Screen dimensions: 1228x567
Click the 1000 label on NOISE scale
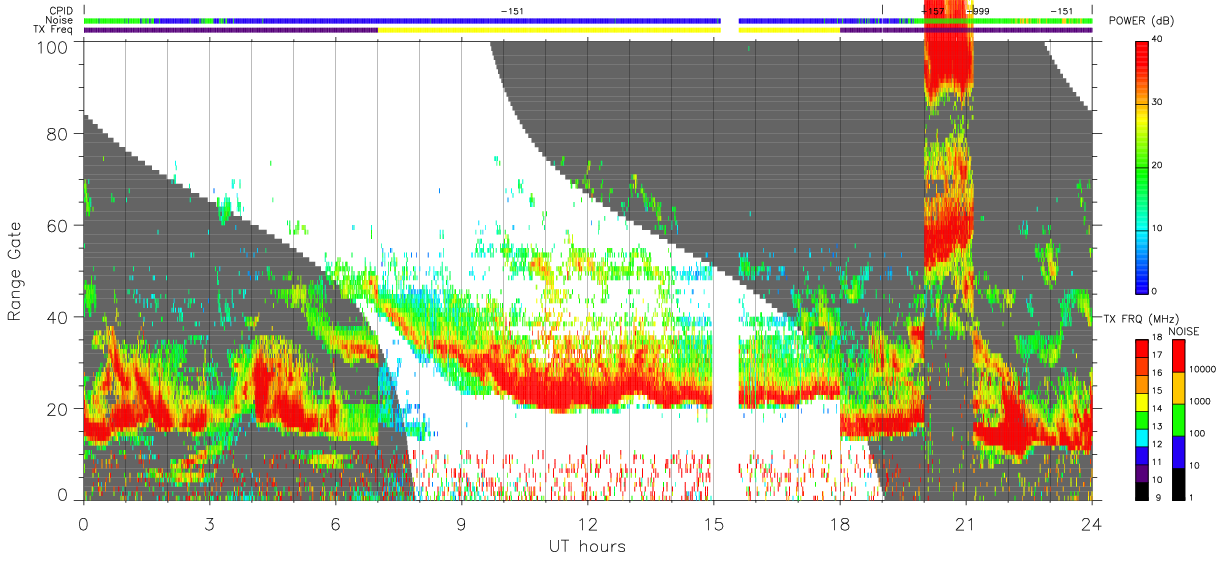[1201, 403]
